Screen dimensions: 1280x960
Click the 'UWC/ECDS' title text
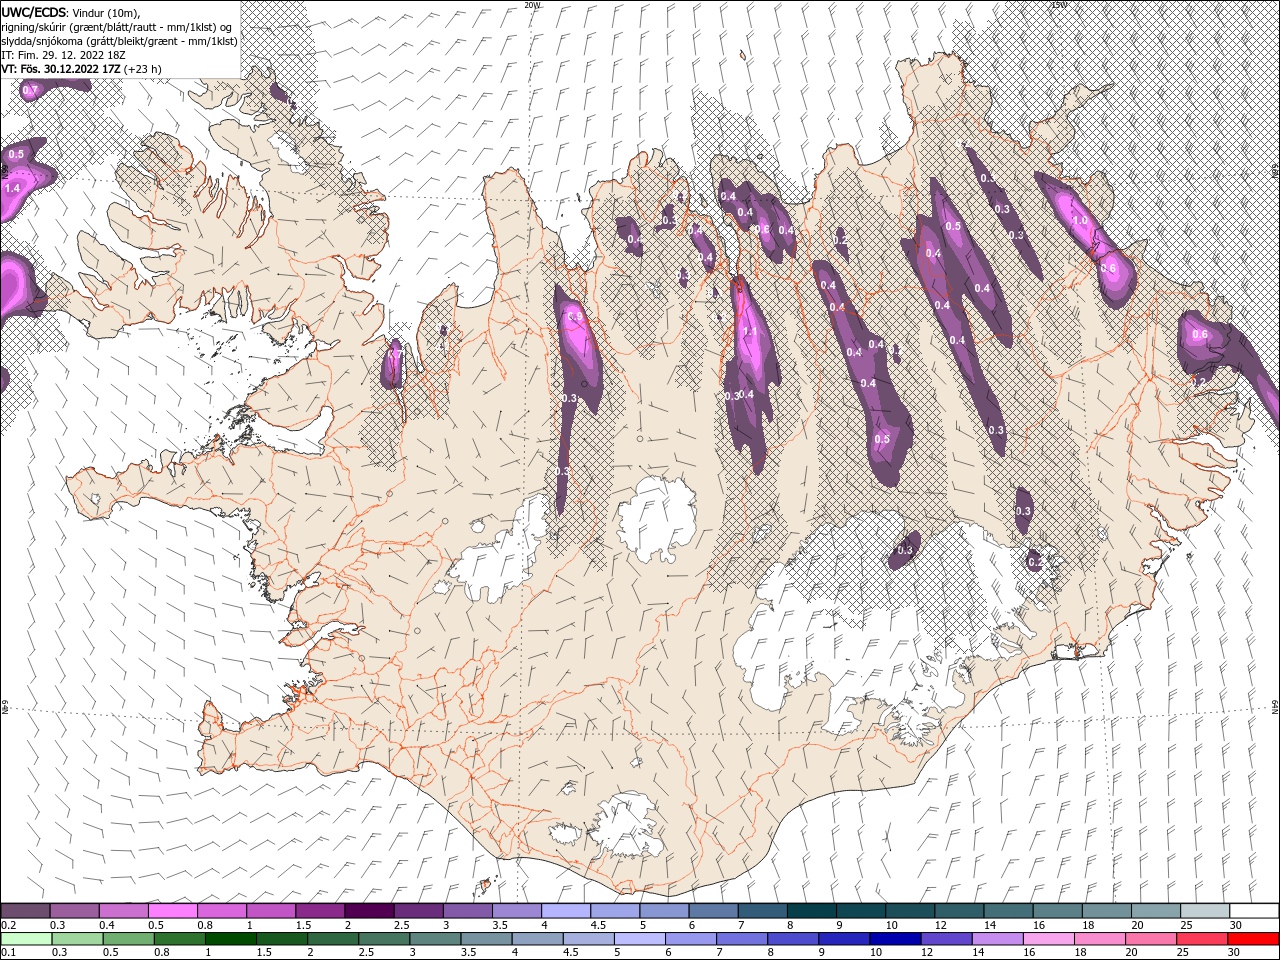tap(34, 11)
